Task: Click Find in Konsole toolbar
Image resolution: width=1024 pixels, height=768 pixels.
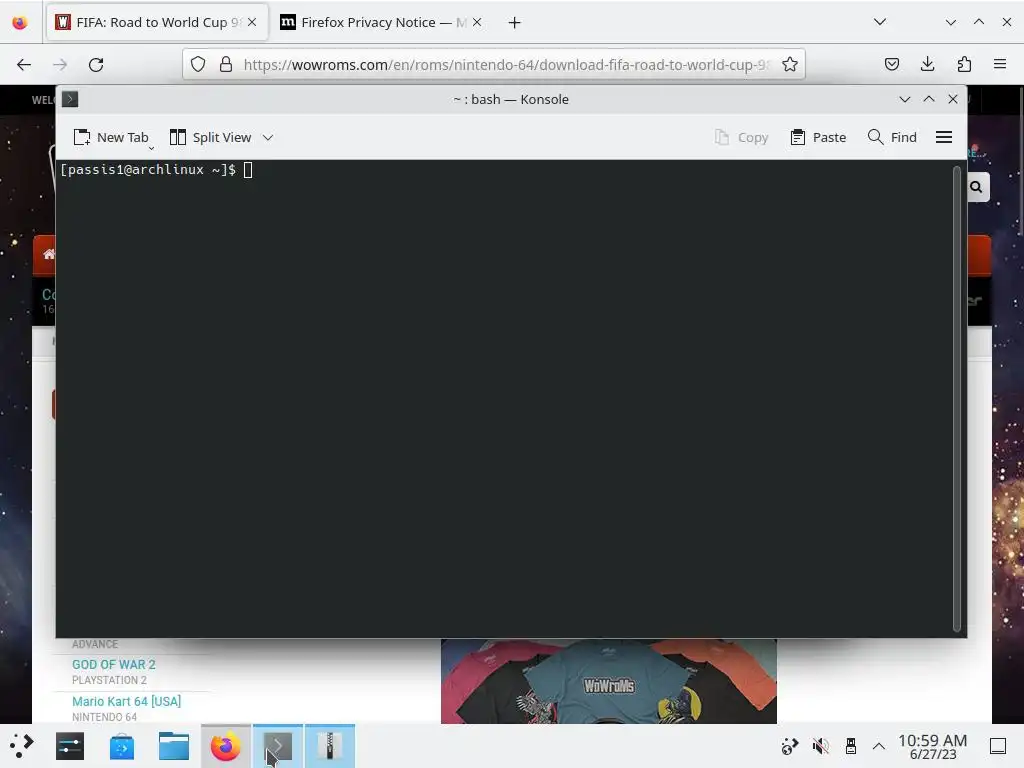Action: pyautogui.click(x=892, y=137)
